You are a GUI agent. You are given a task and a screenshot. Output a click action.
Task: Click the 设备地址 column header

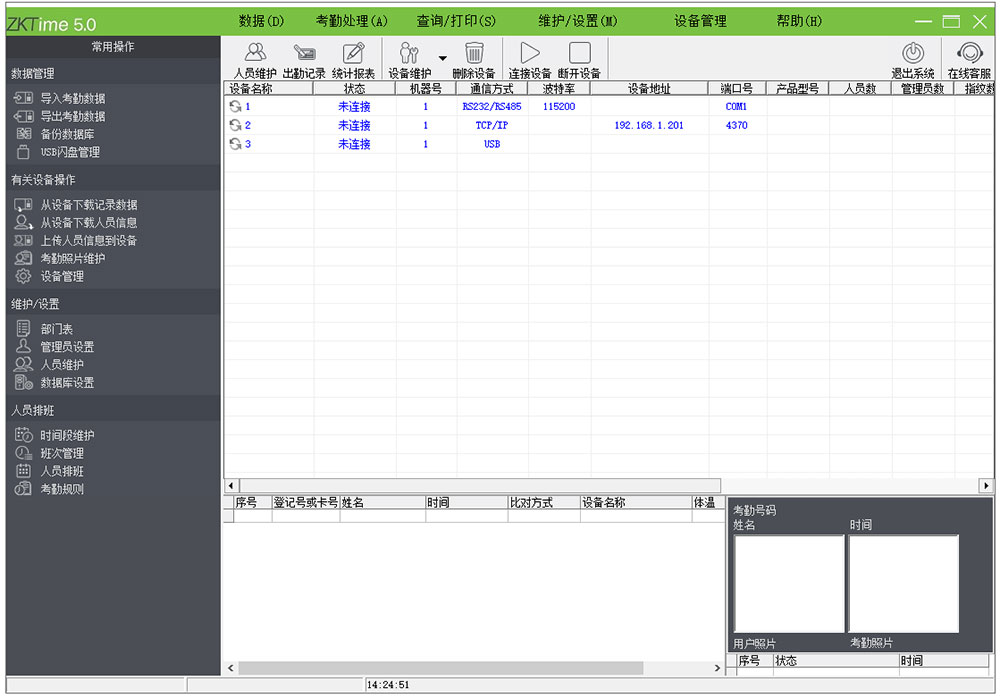tap(649, 89)
